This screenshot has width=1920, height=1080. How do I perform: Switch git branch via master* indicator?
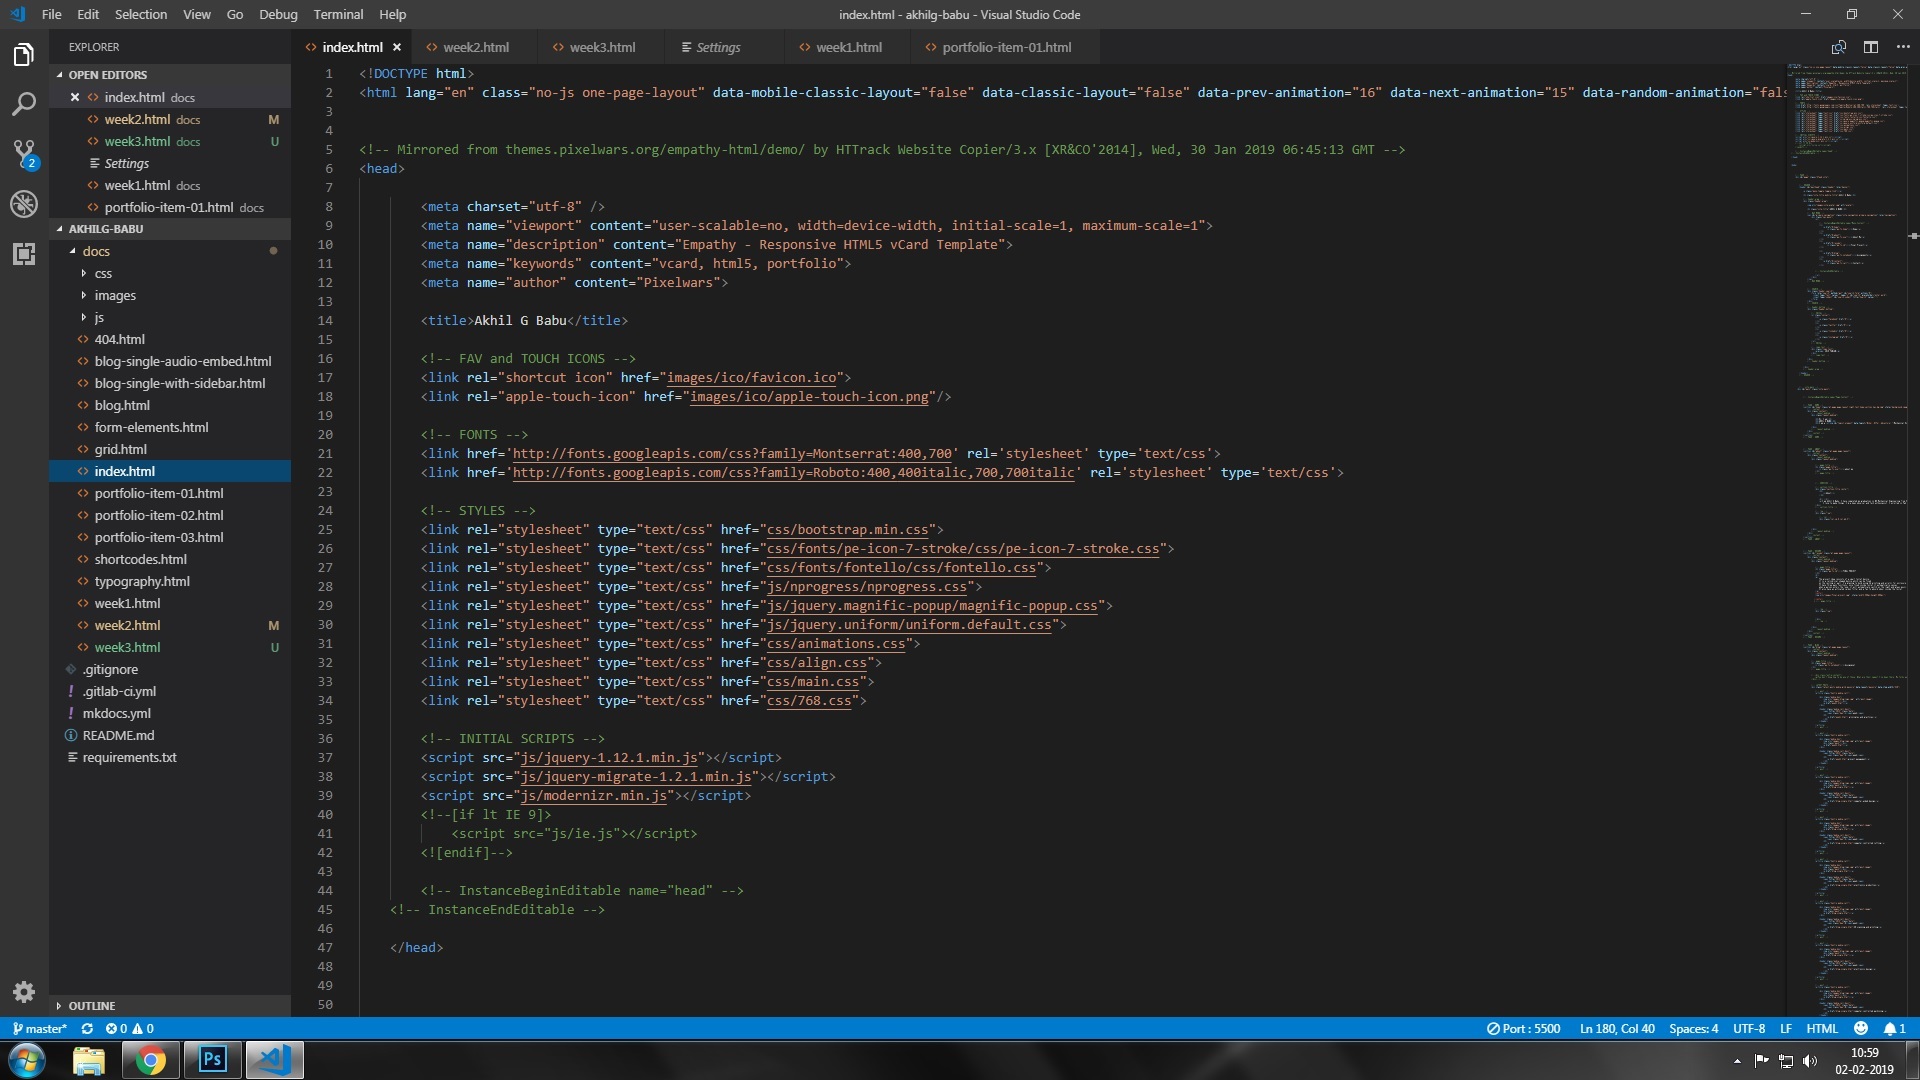click(x=40, y=1028)
